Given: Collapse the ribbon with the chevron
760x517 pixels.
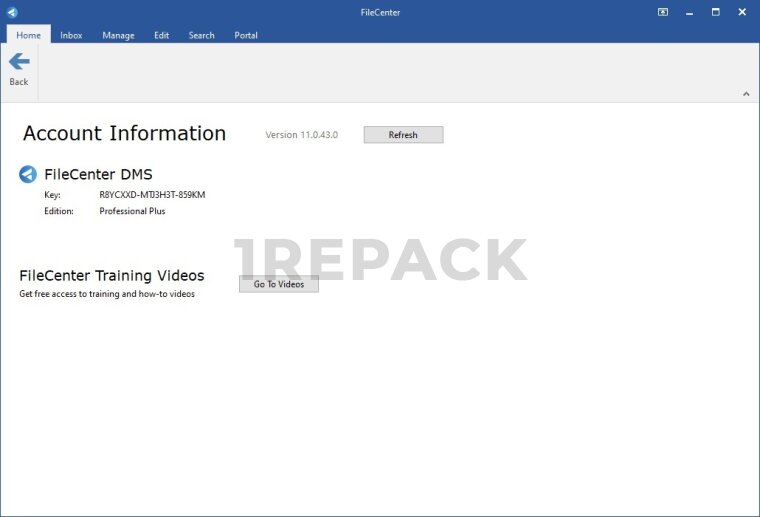Looking at the screenshot, I should 746,94.
